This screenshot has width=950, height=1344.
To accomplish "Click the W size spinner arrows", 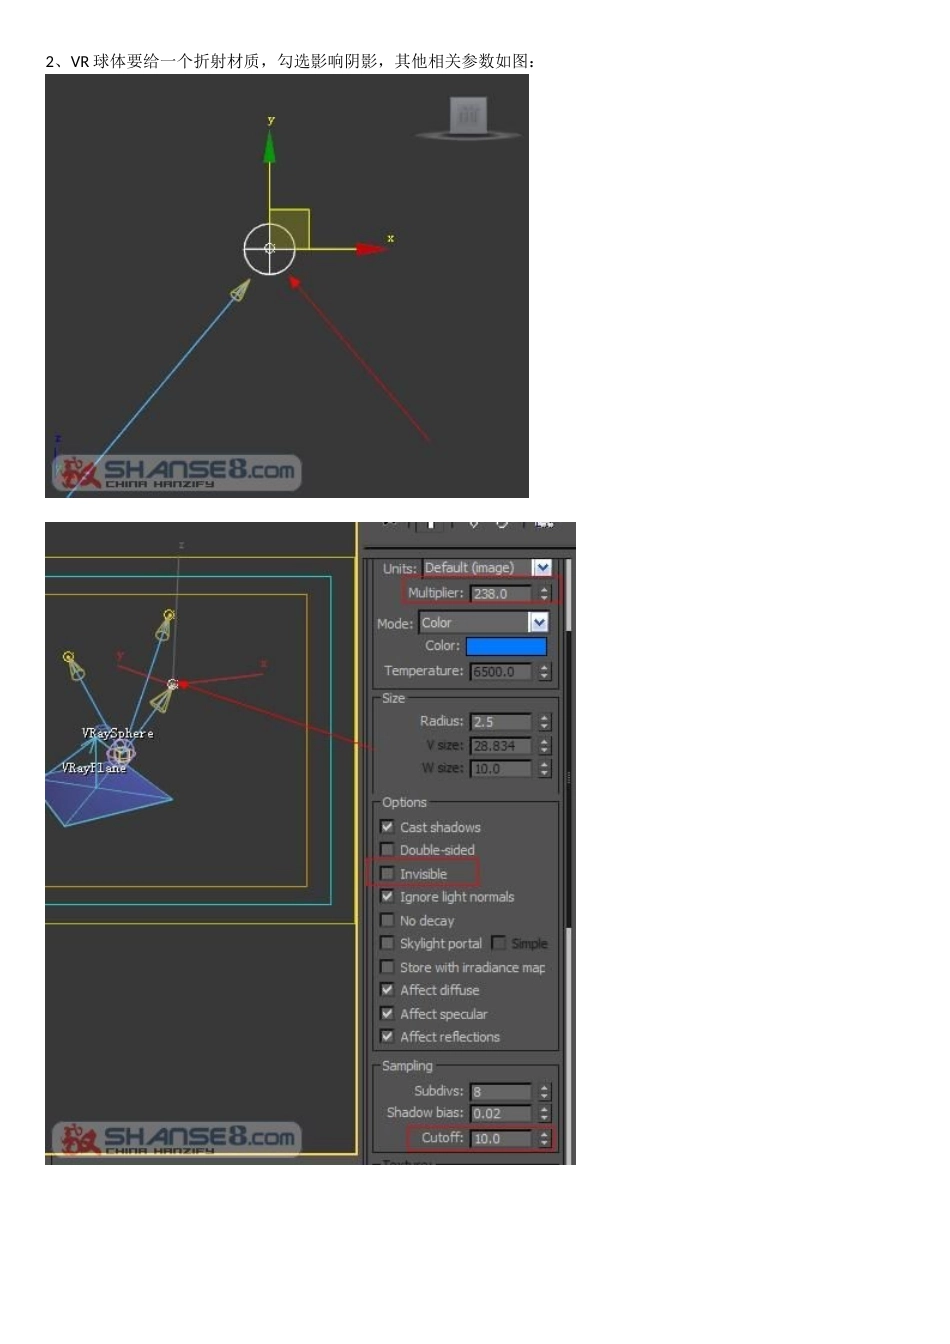I will (544, 768).
